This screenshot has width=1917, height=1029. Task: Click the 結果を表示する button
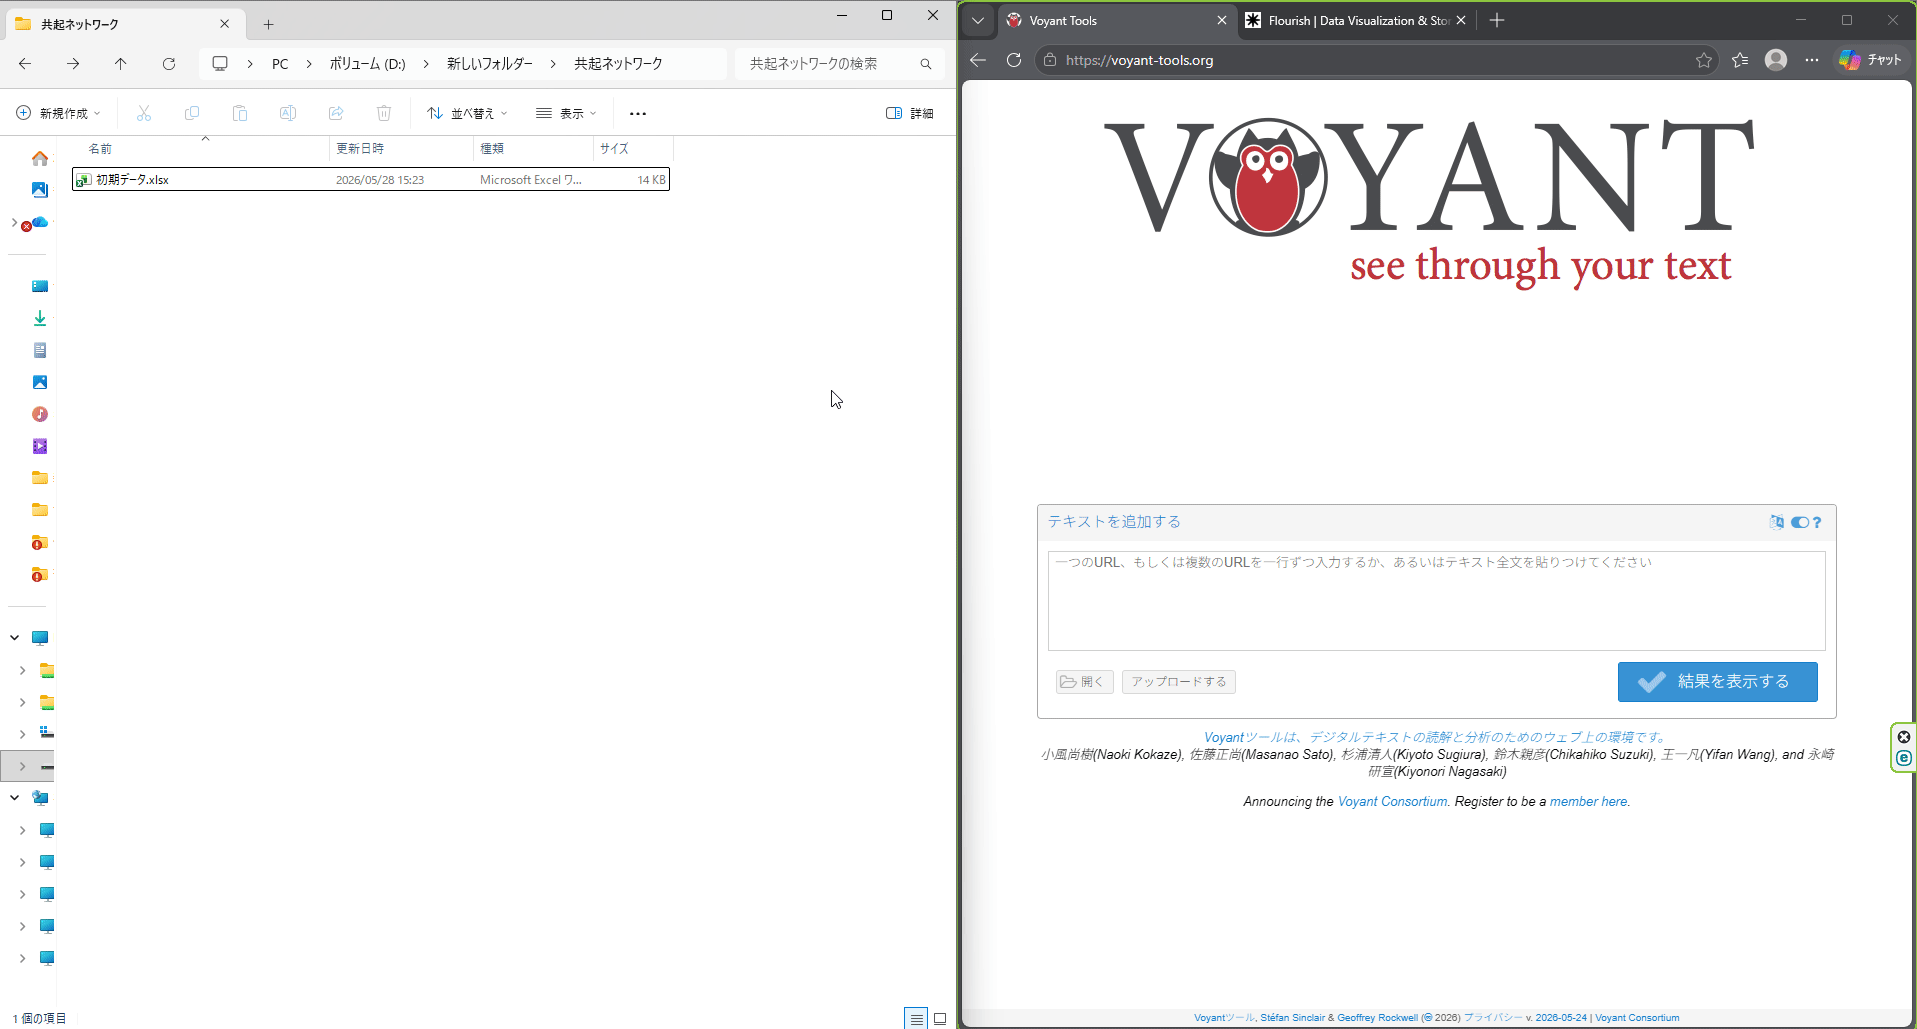pyautogui.click(x=1717, y=682)
